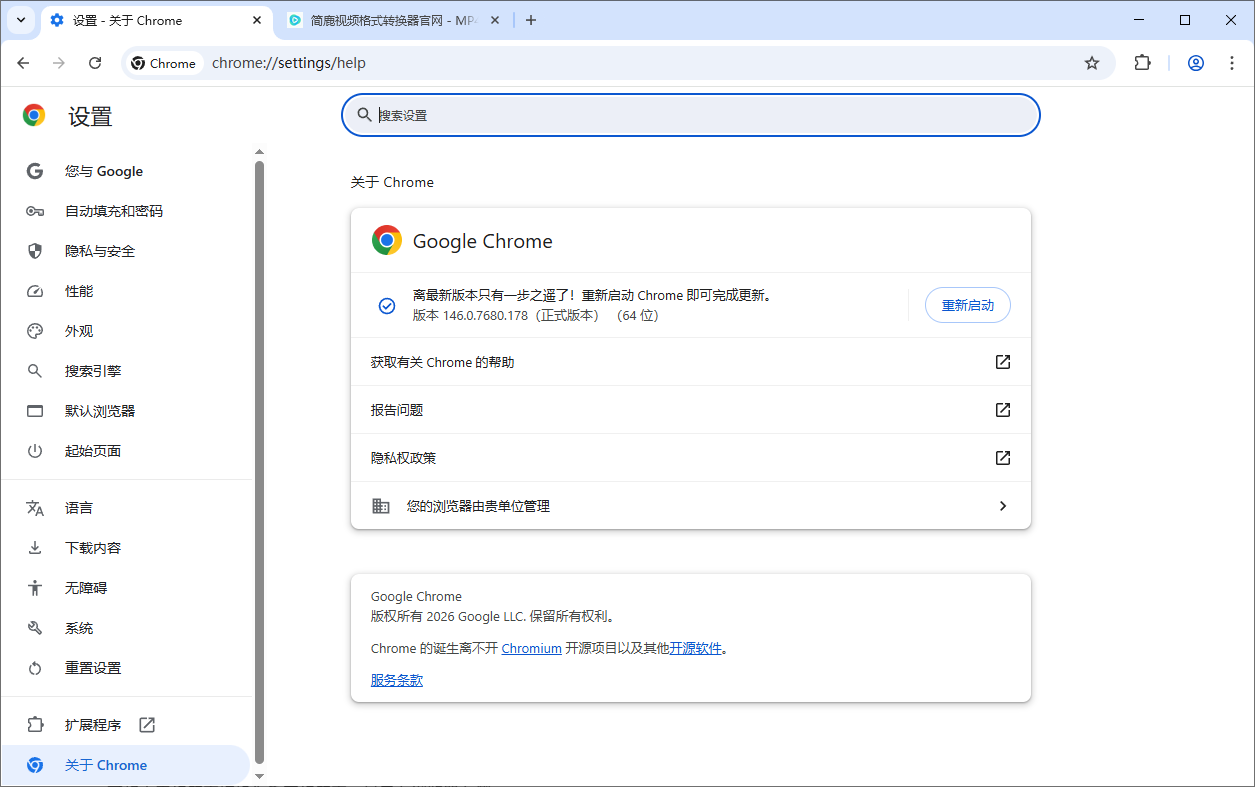Select the 搜索引擎 settings icon
This screenshot has width=1255, height=787.
(35, 370)
